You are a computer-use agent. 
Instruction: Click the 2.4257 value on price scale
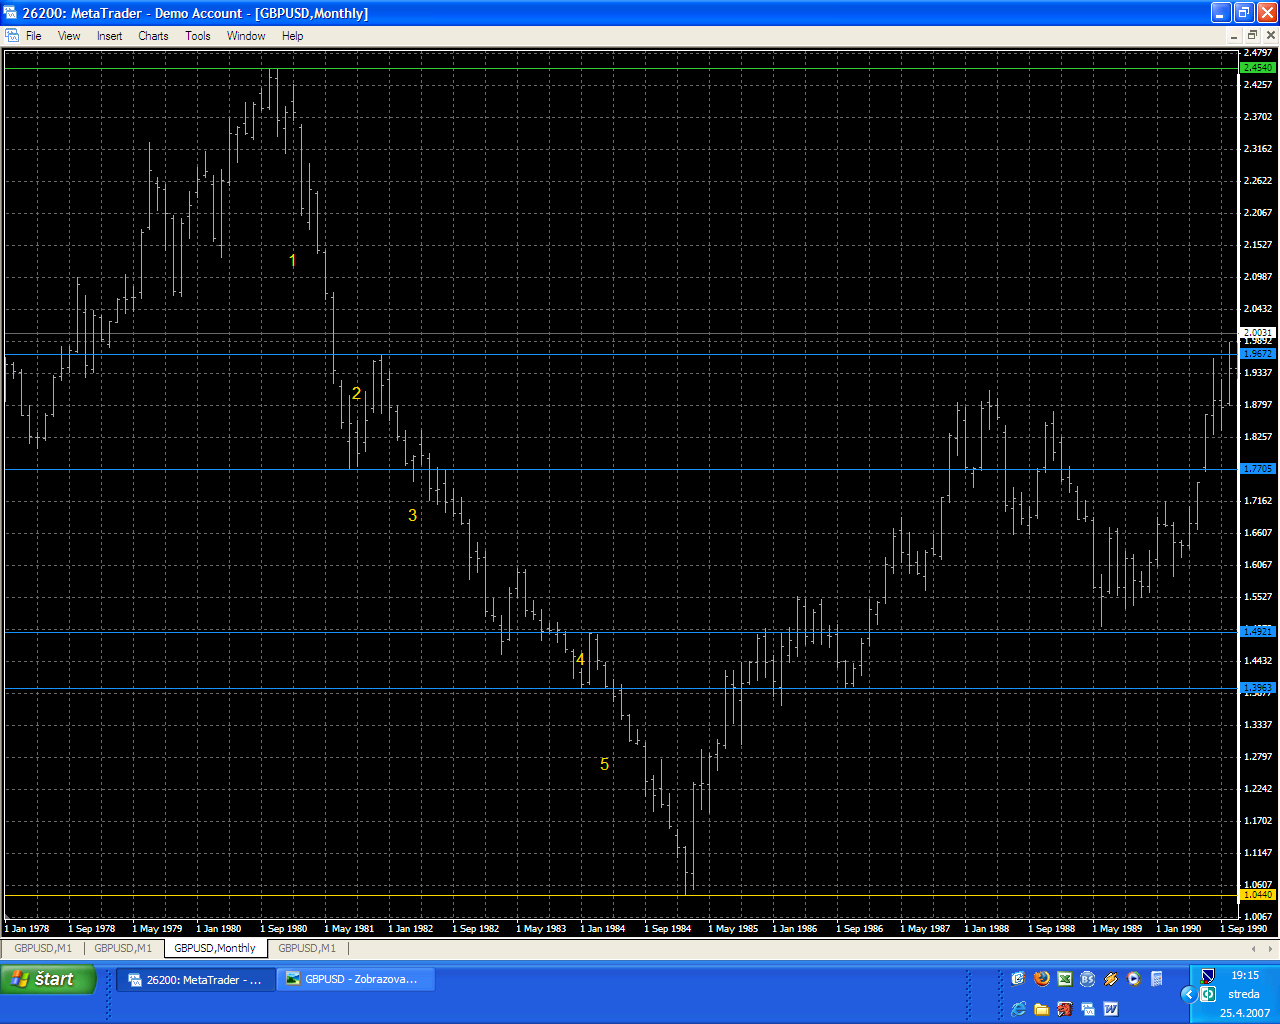coord(1257,84)
